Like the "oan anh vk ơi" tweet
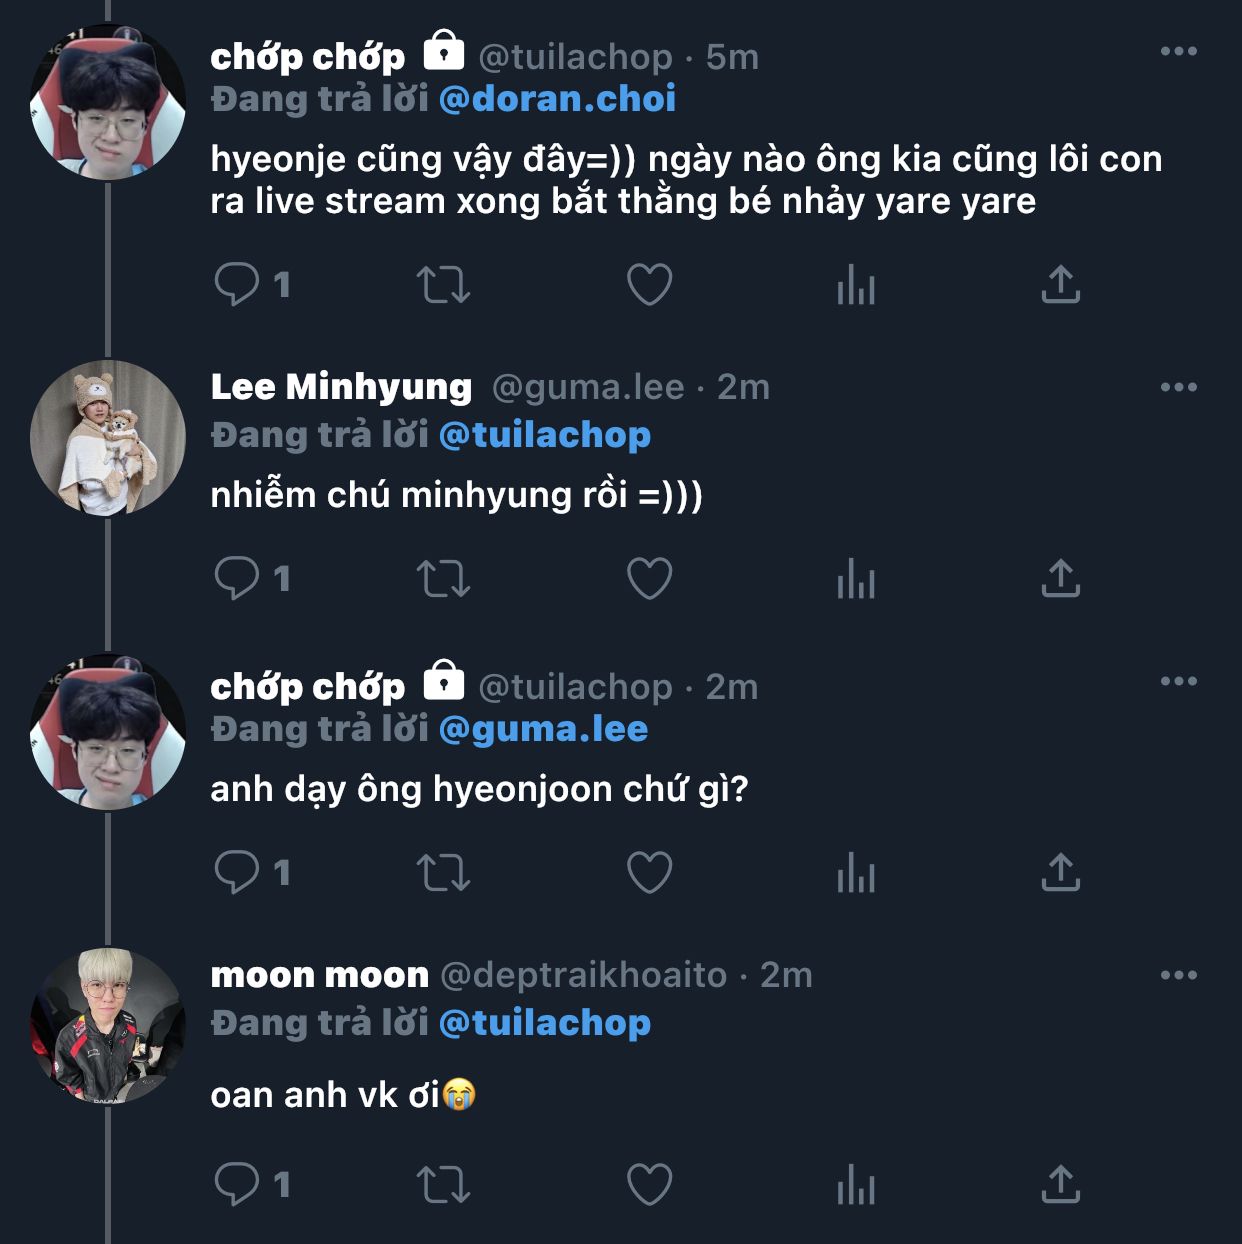 point(649,1184)
